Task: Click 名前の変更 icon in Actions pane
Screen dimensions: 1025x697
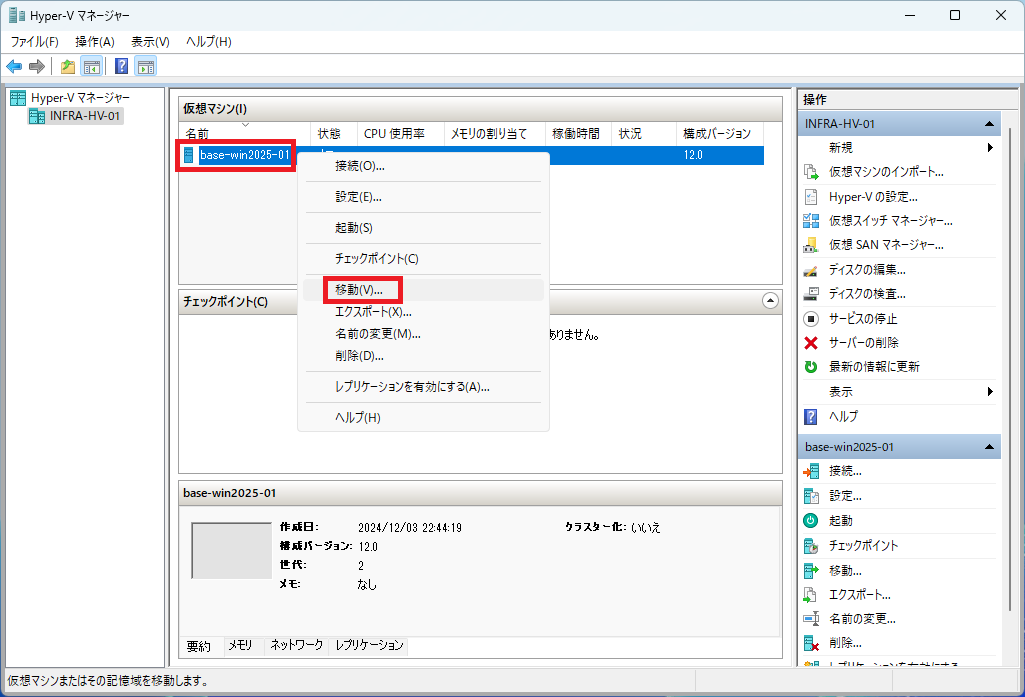Action: point(811,619)
